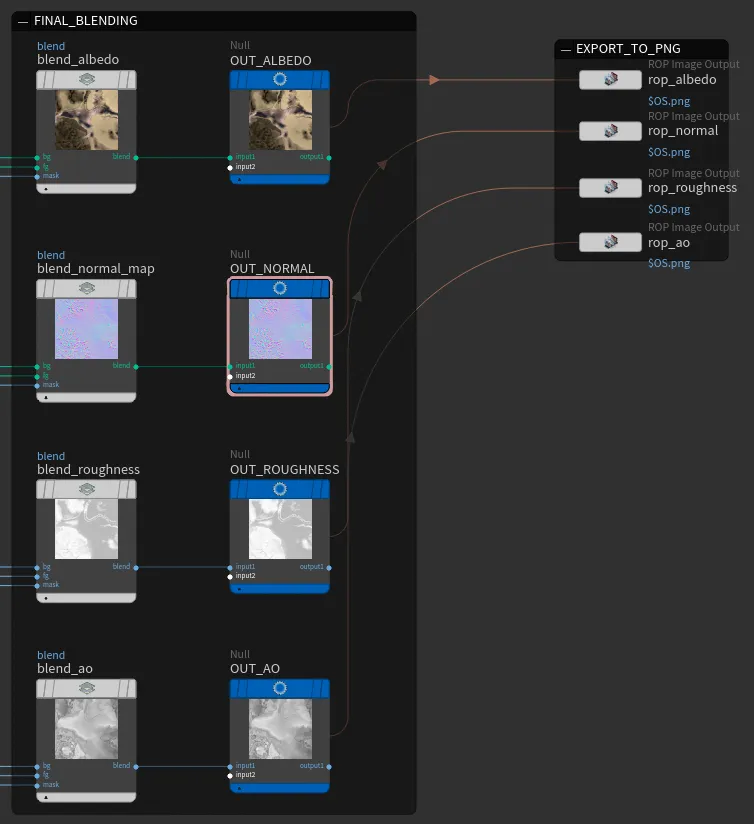The height and width of the screenshot is (824, 754).
Task: Click the input2 port on OUT_AO
Action: [x=230, y=776]
